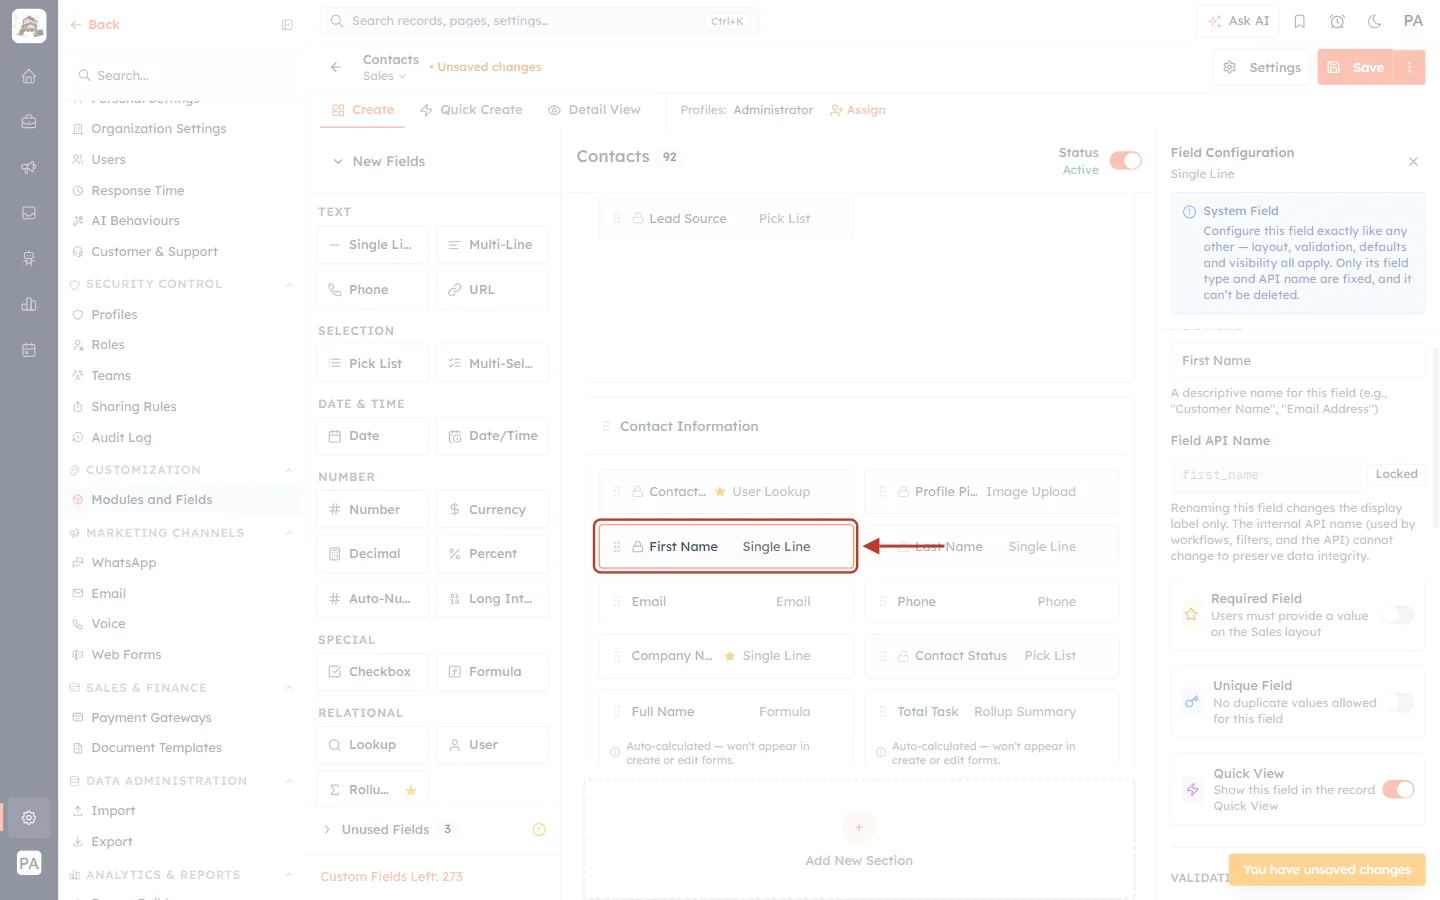The image size is (1440, 900).
Task: Open the inbox icon in left rail
Action: coord(29,213)
